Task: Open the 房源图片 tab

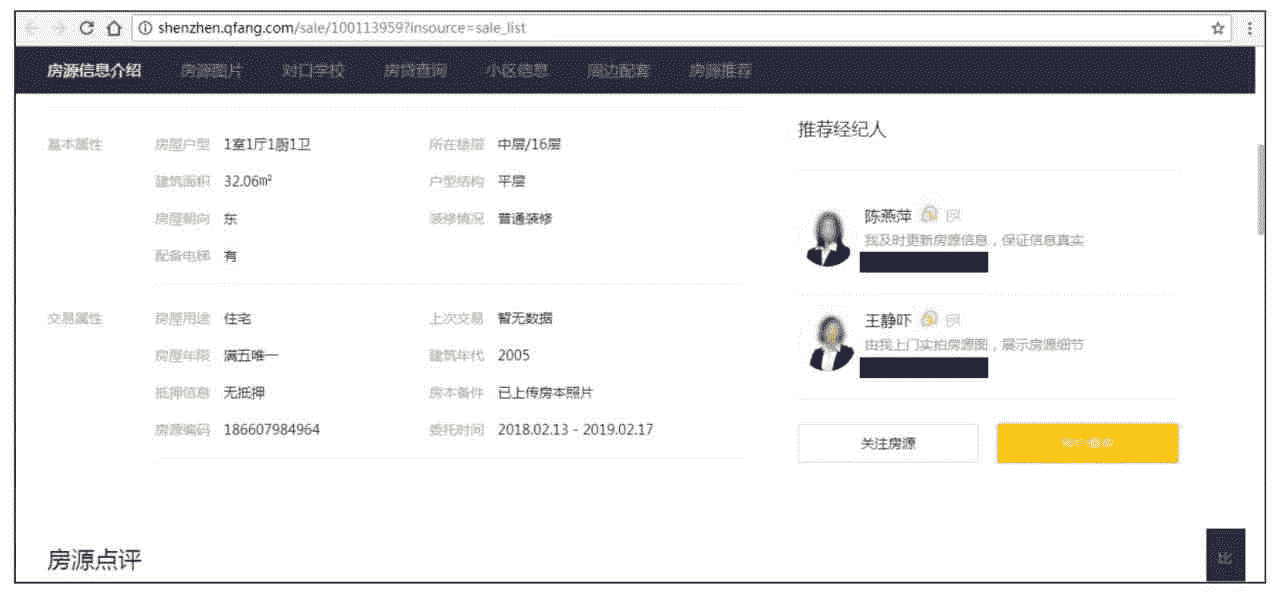Action: click(211, 71)
